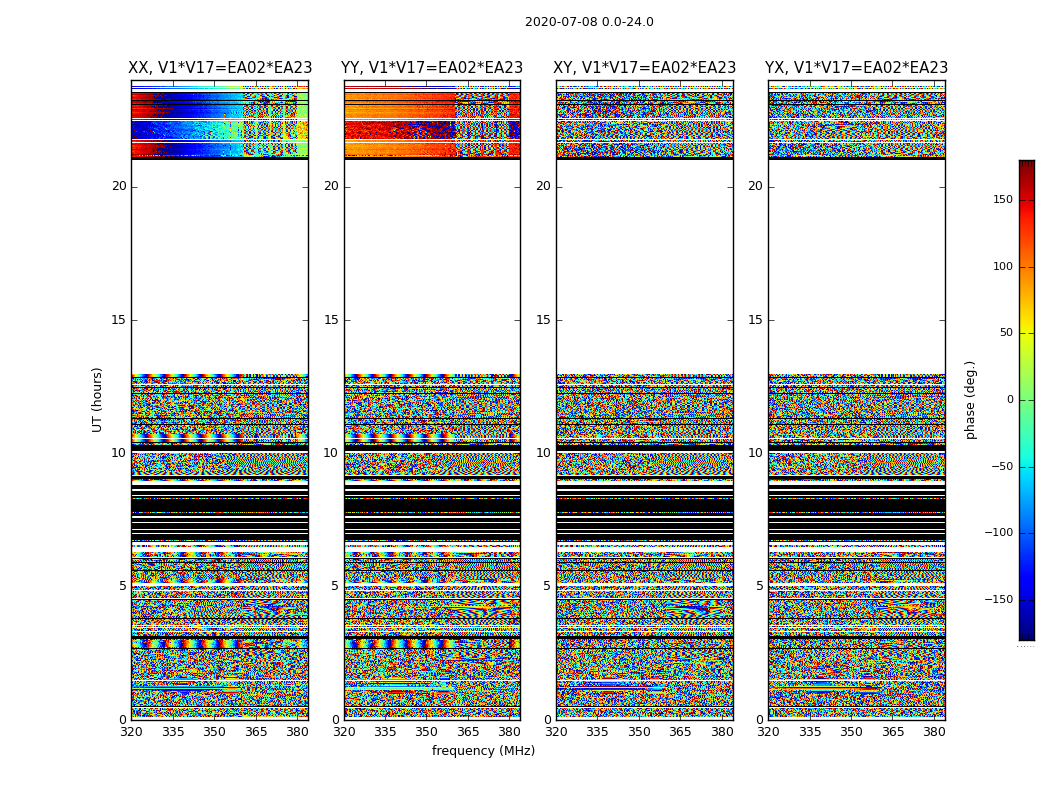Click the "5" hour tick of the YX panel

point(759,586)
